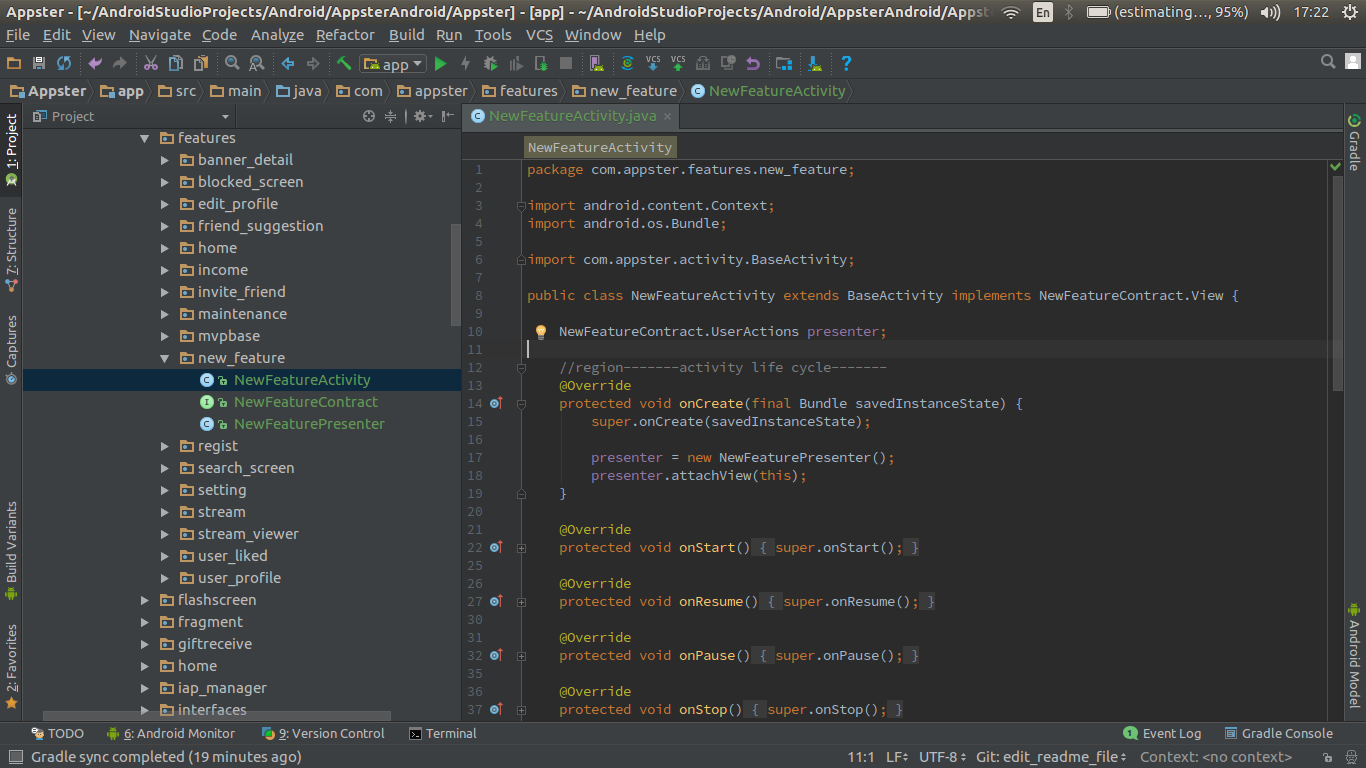Image resolution: width=1366 pixels, height=768 pixels.
Task: Click Scroll from Source crosshair in Project panel
Action: [369, 116]
